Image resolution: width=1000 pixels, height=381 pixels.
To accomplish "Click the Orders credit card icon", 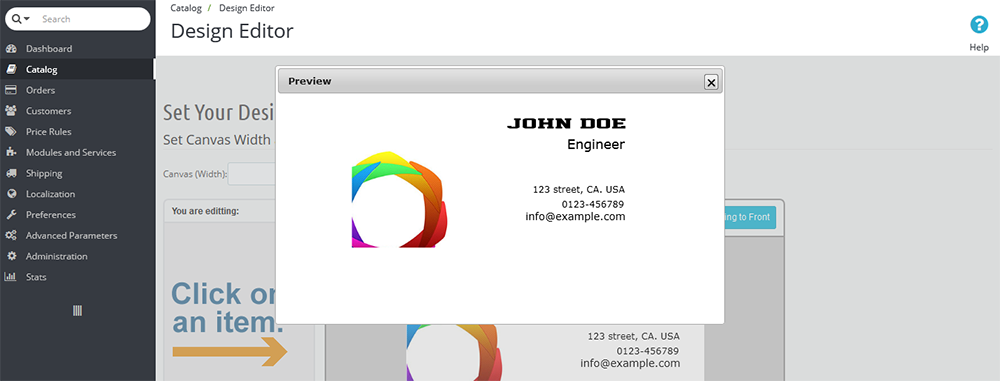I will [x=11, y=90].
